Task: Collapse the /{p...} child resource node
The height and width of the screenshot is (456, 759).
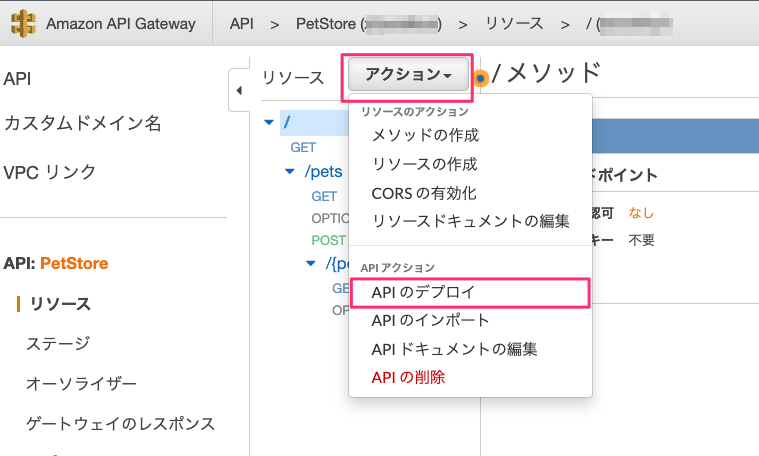Action: coord(311,263)
